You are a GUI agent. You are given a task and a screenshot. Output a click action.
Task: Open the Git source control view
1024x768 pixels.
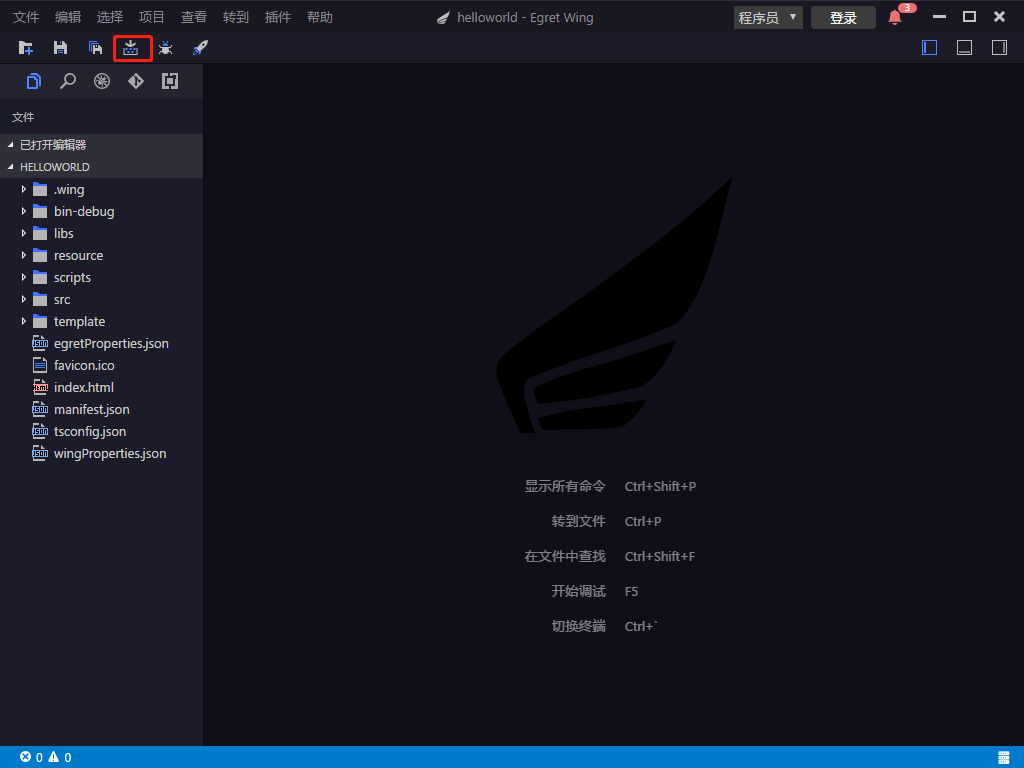[x=136, y=81]
